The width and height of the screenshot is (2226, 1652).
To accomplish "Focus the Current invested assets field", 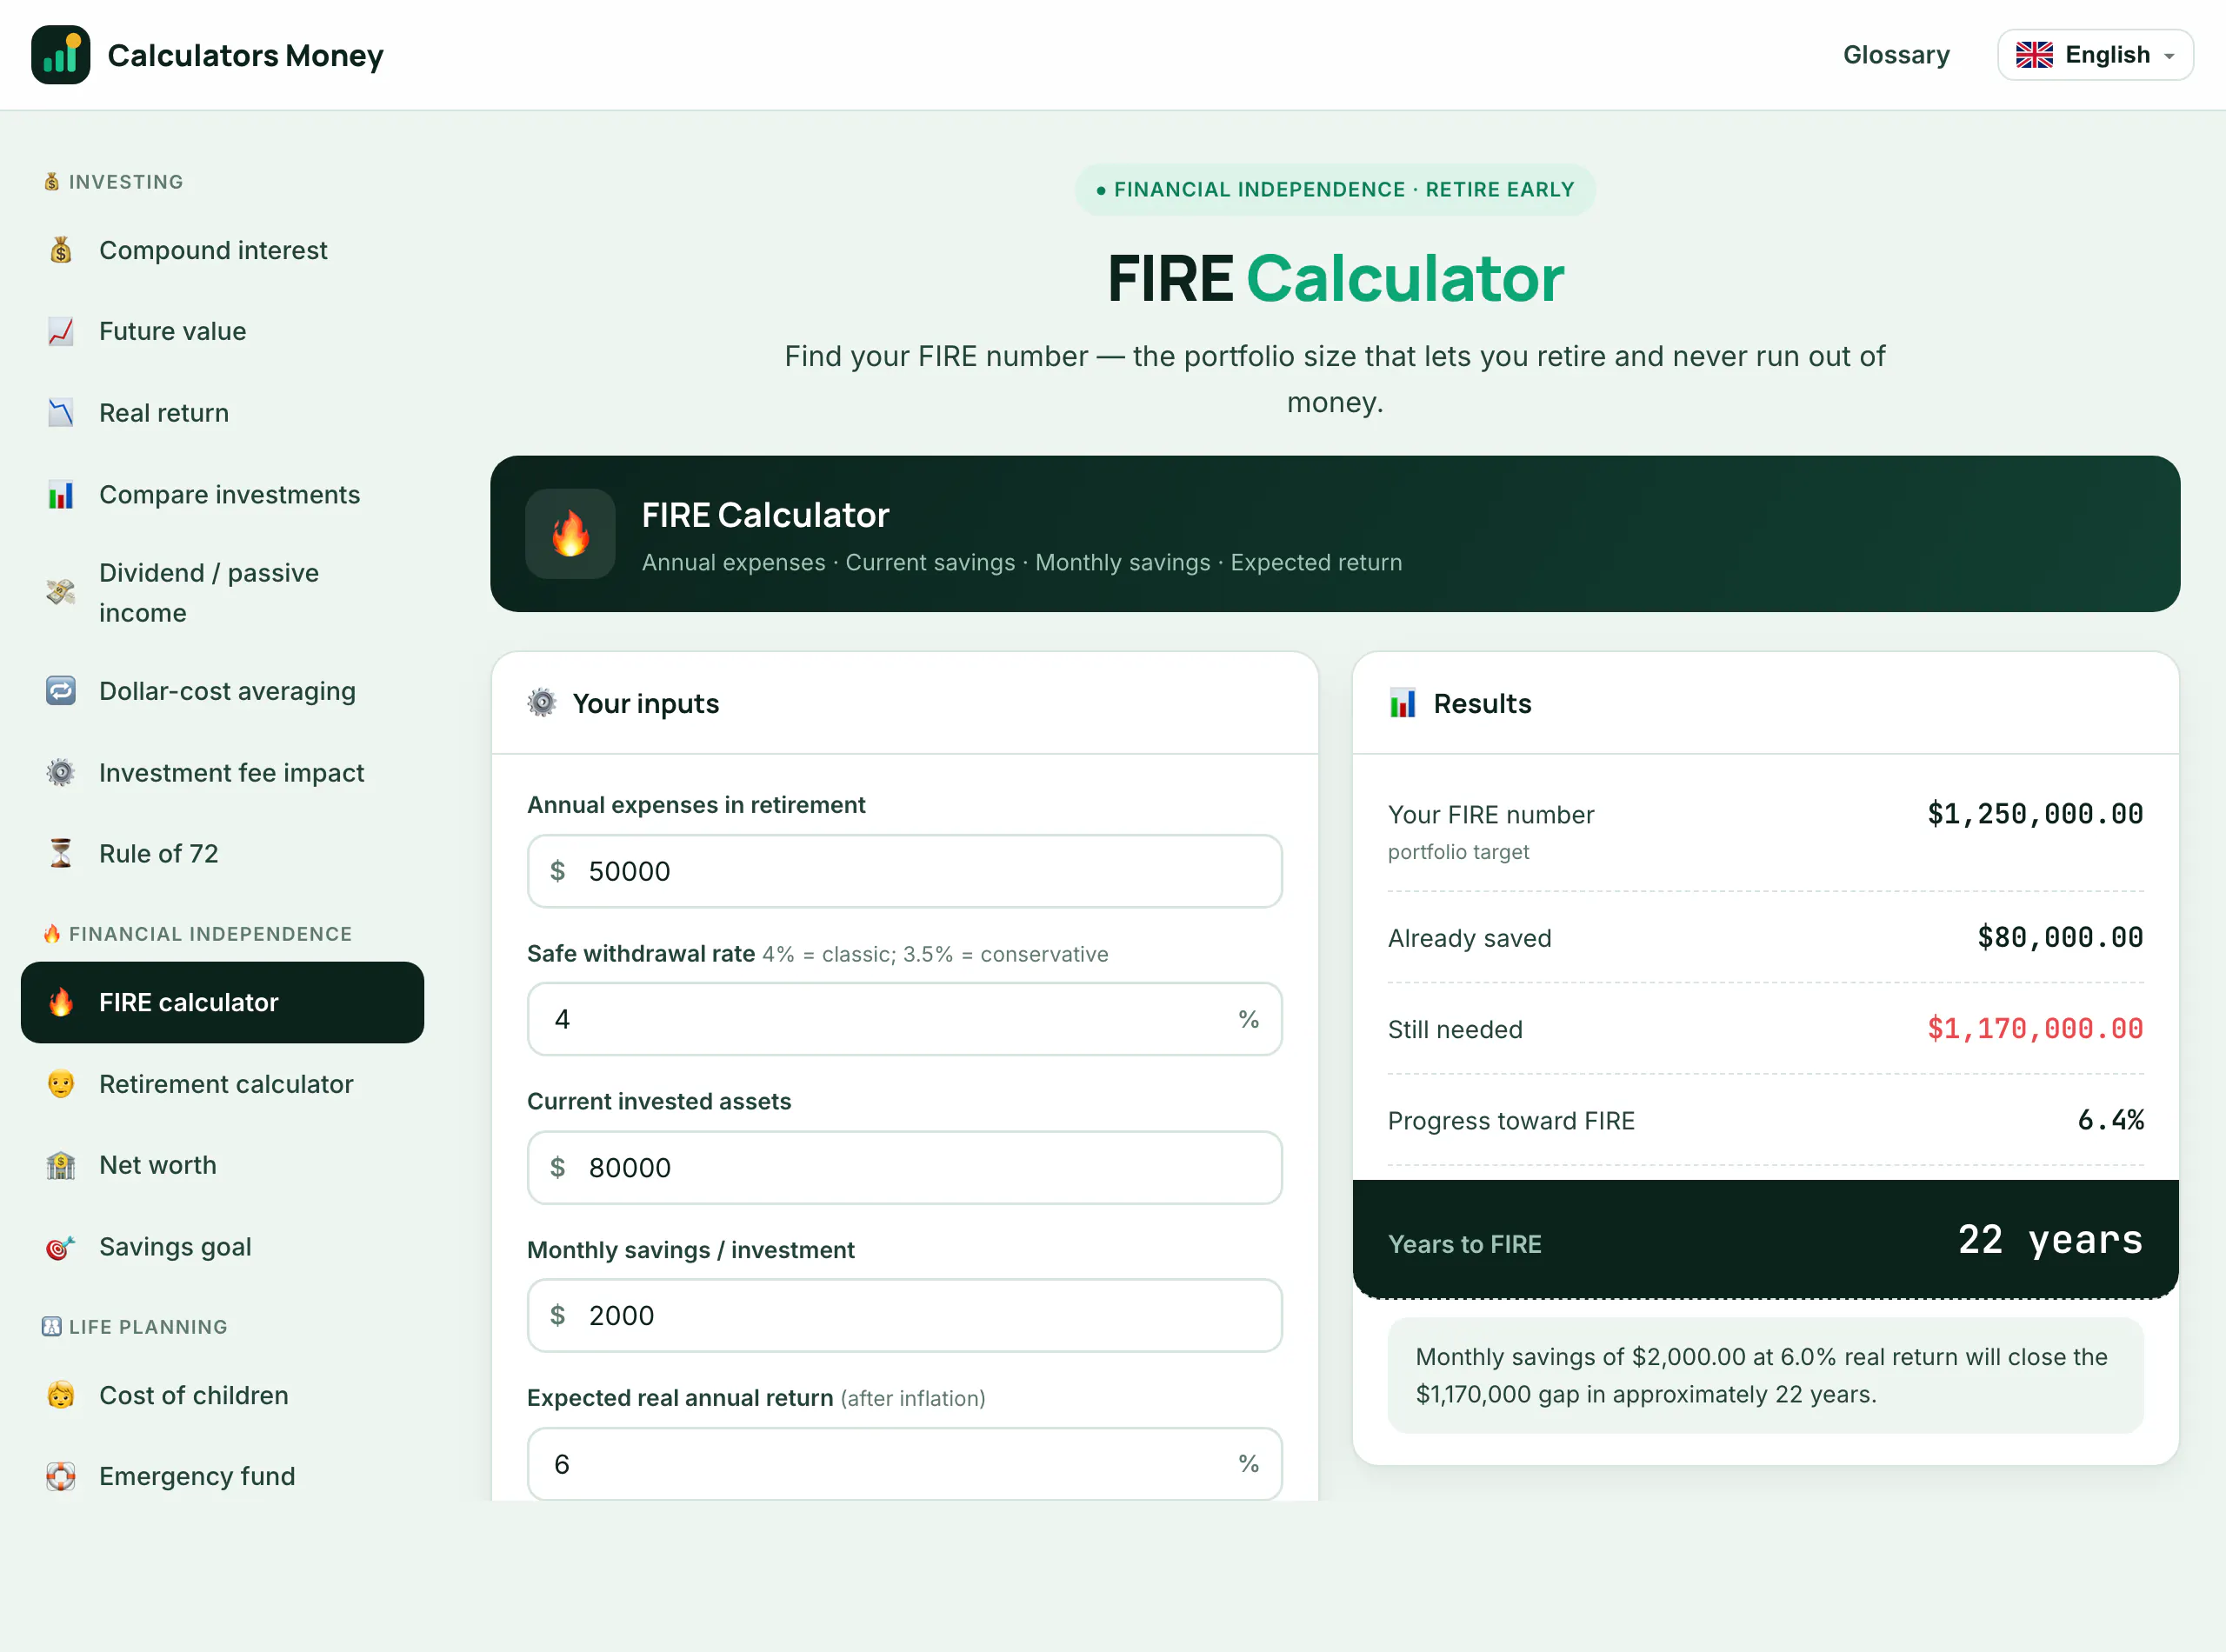I will click(904, 1167).
